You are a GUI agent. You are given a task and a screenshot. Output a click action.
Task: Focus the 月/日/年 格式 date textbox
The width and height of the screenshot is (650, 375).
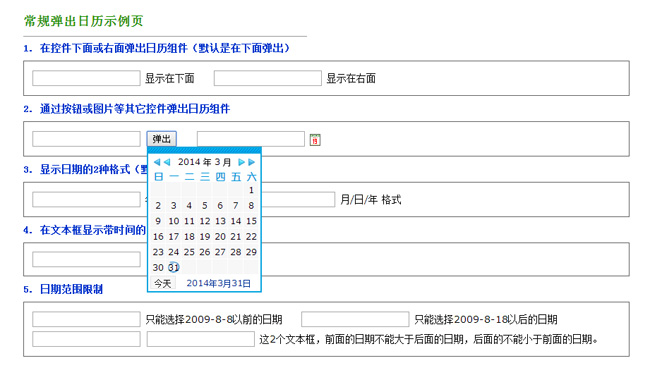[298, 199]
